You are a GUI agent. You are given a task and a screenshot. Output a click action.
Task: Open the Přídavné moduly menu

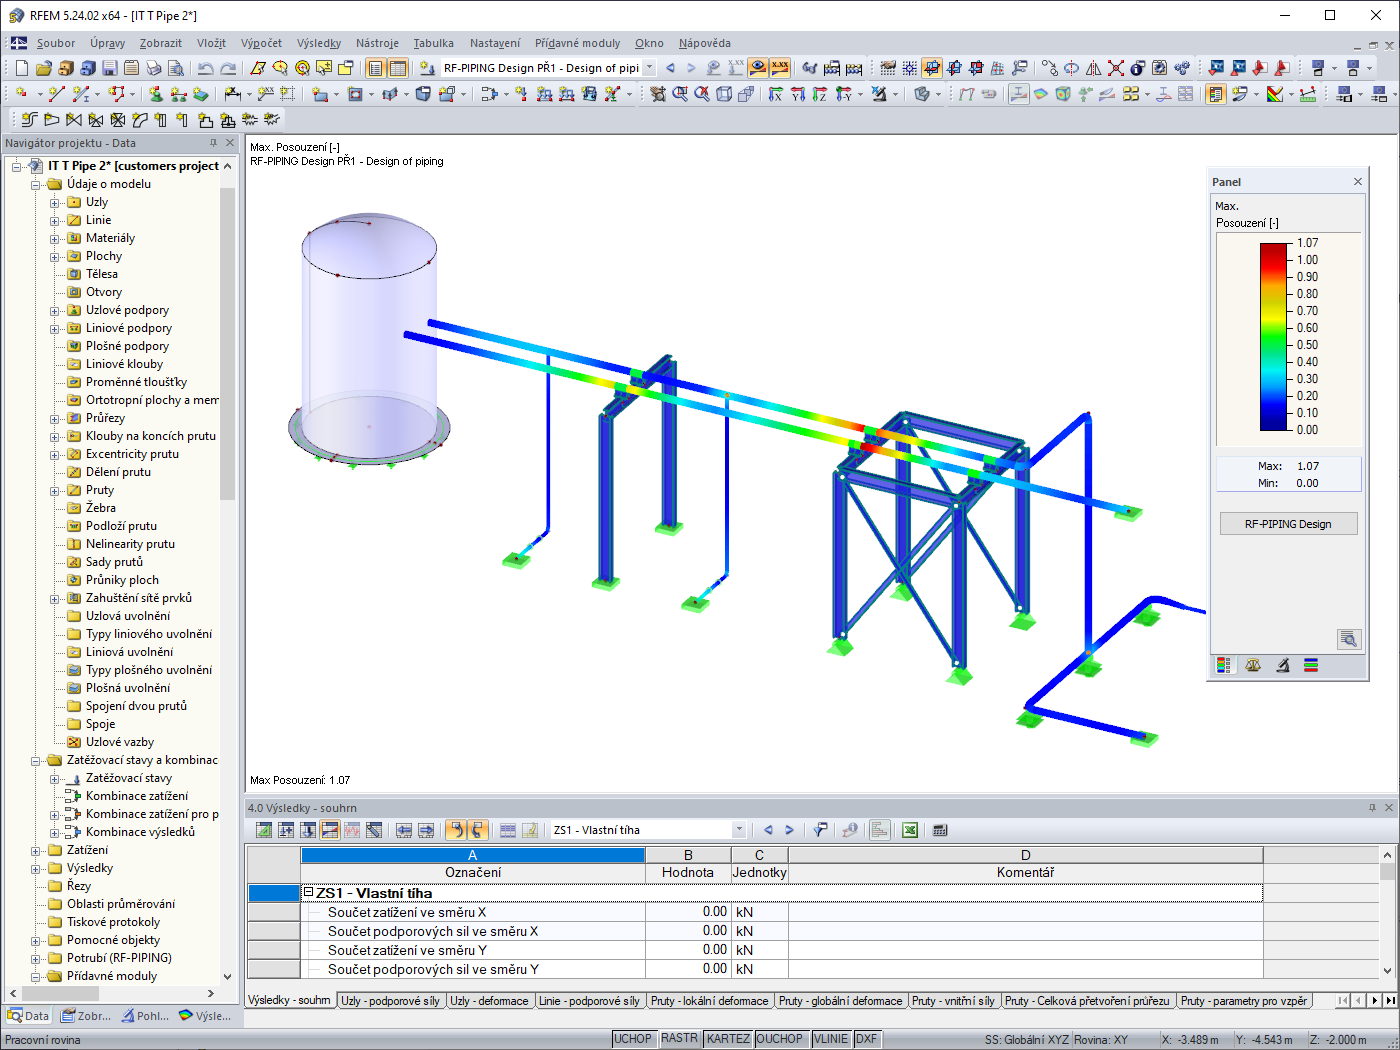[x=577, y=43]
